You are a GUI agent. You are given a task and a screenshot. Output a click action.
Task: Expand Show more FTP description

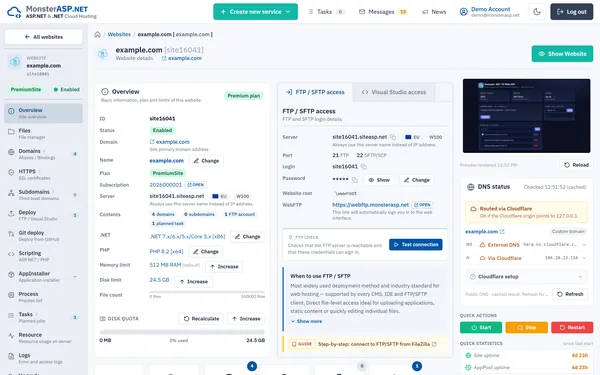coord(306,321)
